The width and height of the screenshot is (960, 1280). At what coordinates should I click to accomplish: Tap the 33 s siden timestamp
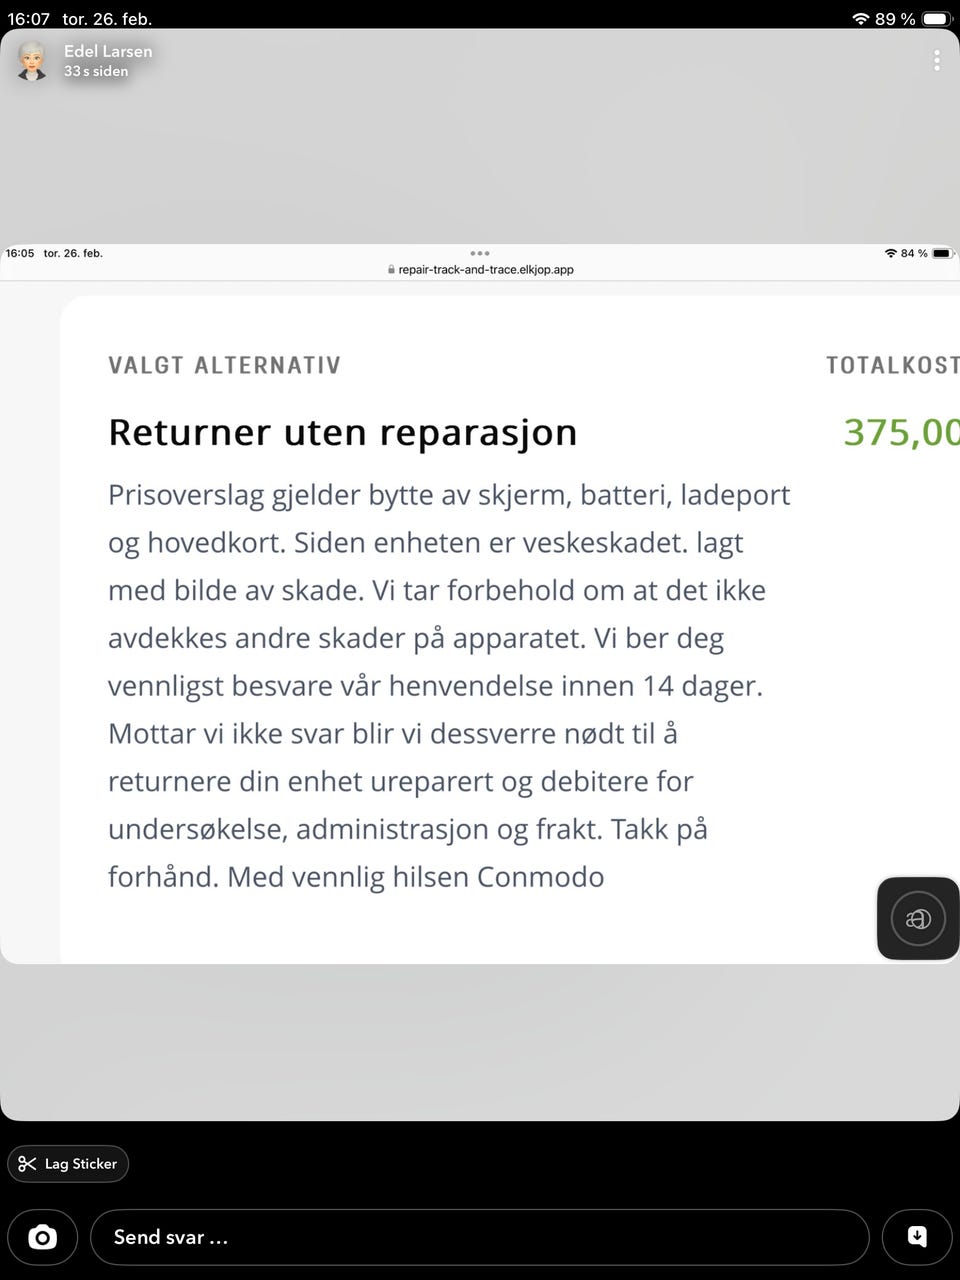96,71
